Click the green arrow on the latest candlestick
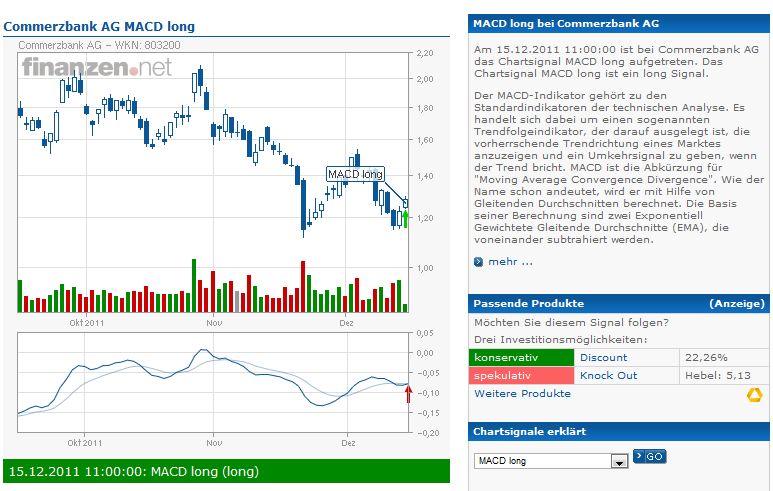773x491 pixels. pyautogui.click(x=405, y=218)
